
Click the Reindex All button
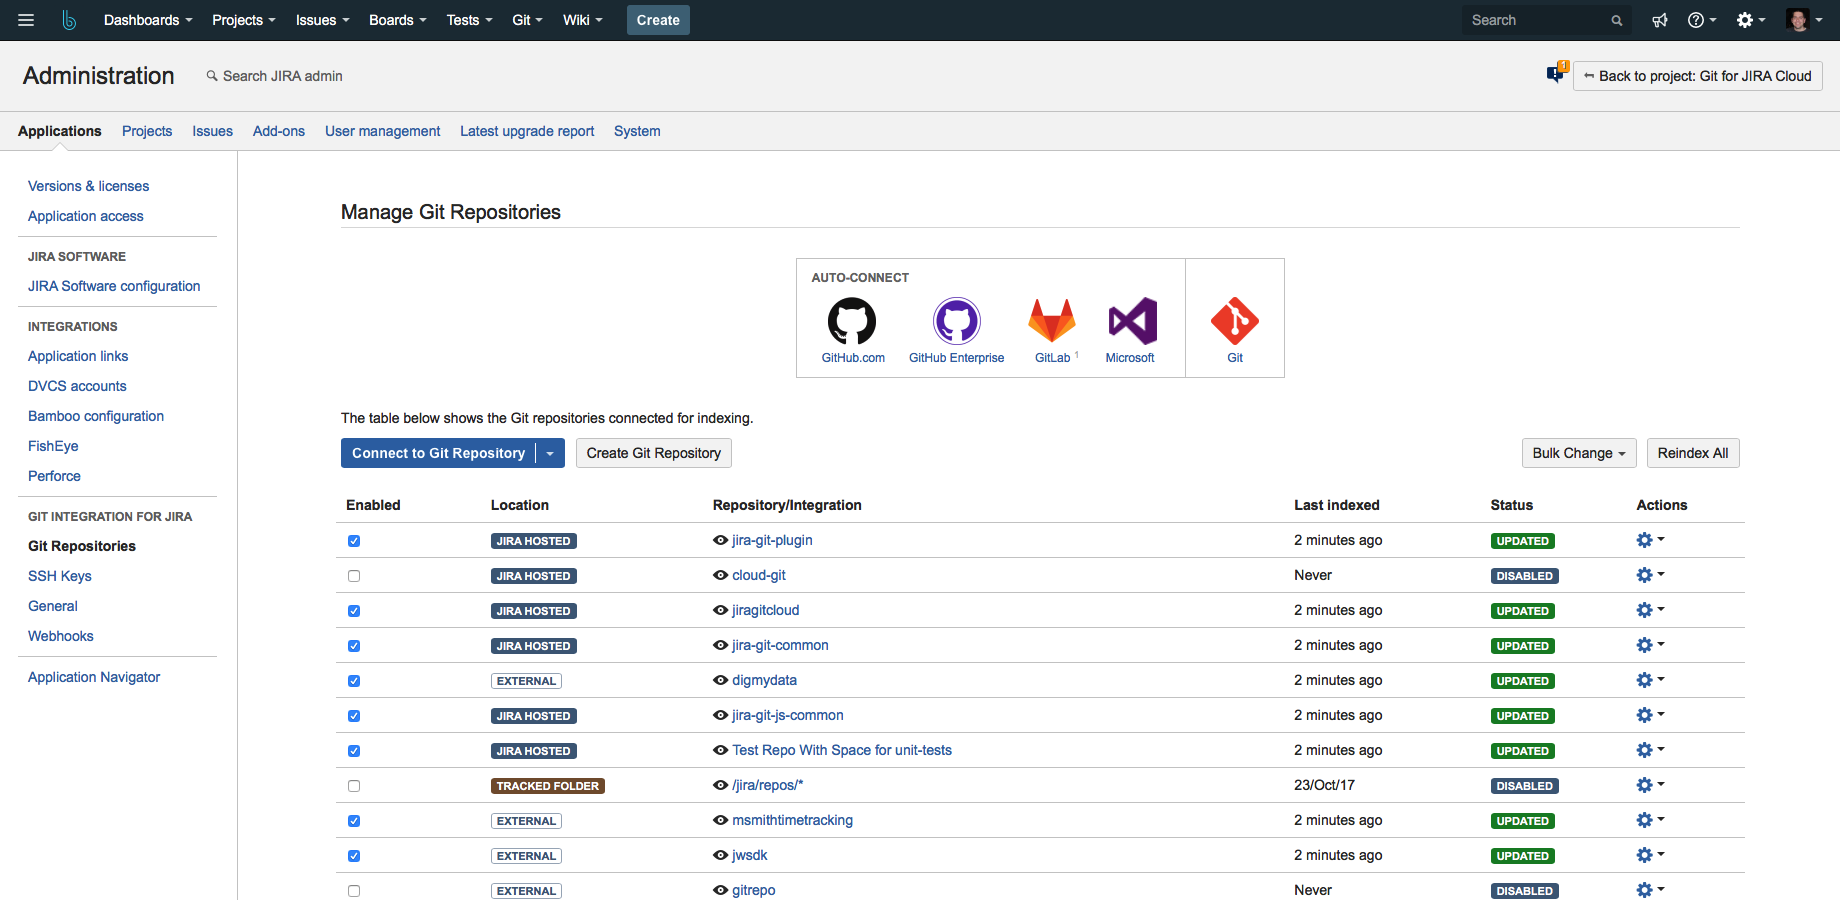pos(1692,453)
